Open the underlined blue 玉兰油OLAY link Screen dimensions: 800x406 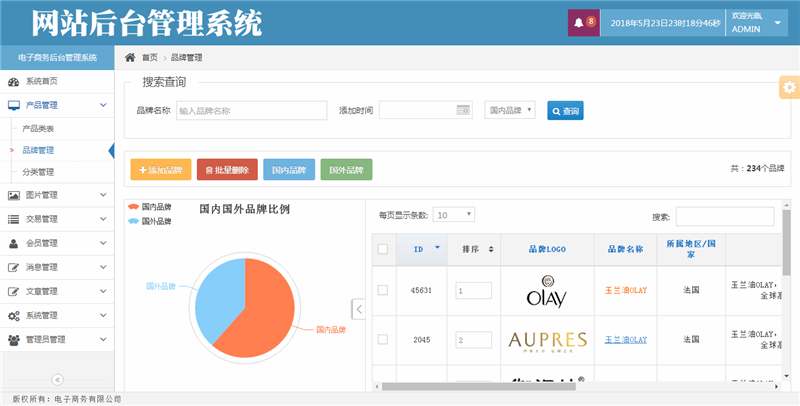point(626,340)
